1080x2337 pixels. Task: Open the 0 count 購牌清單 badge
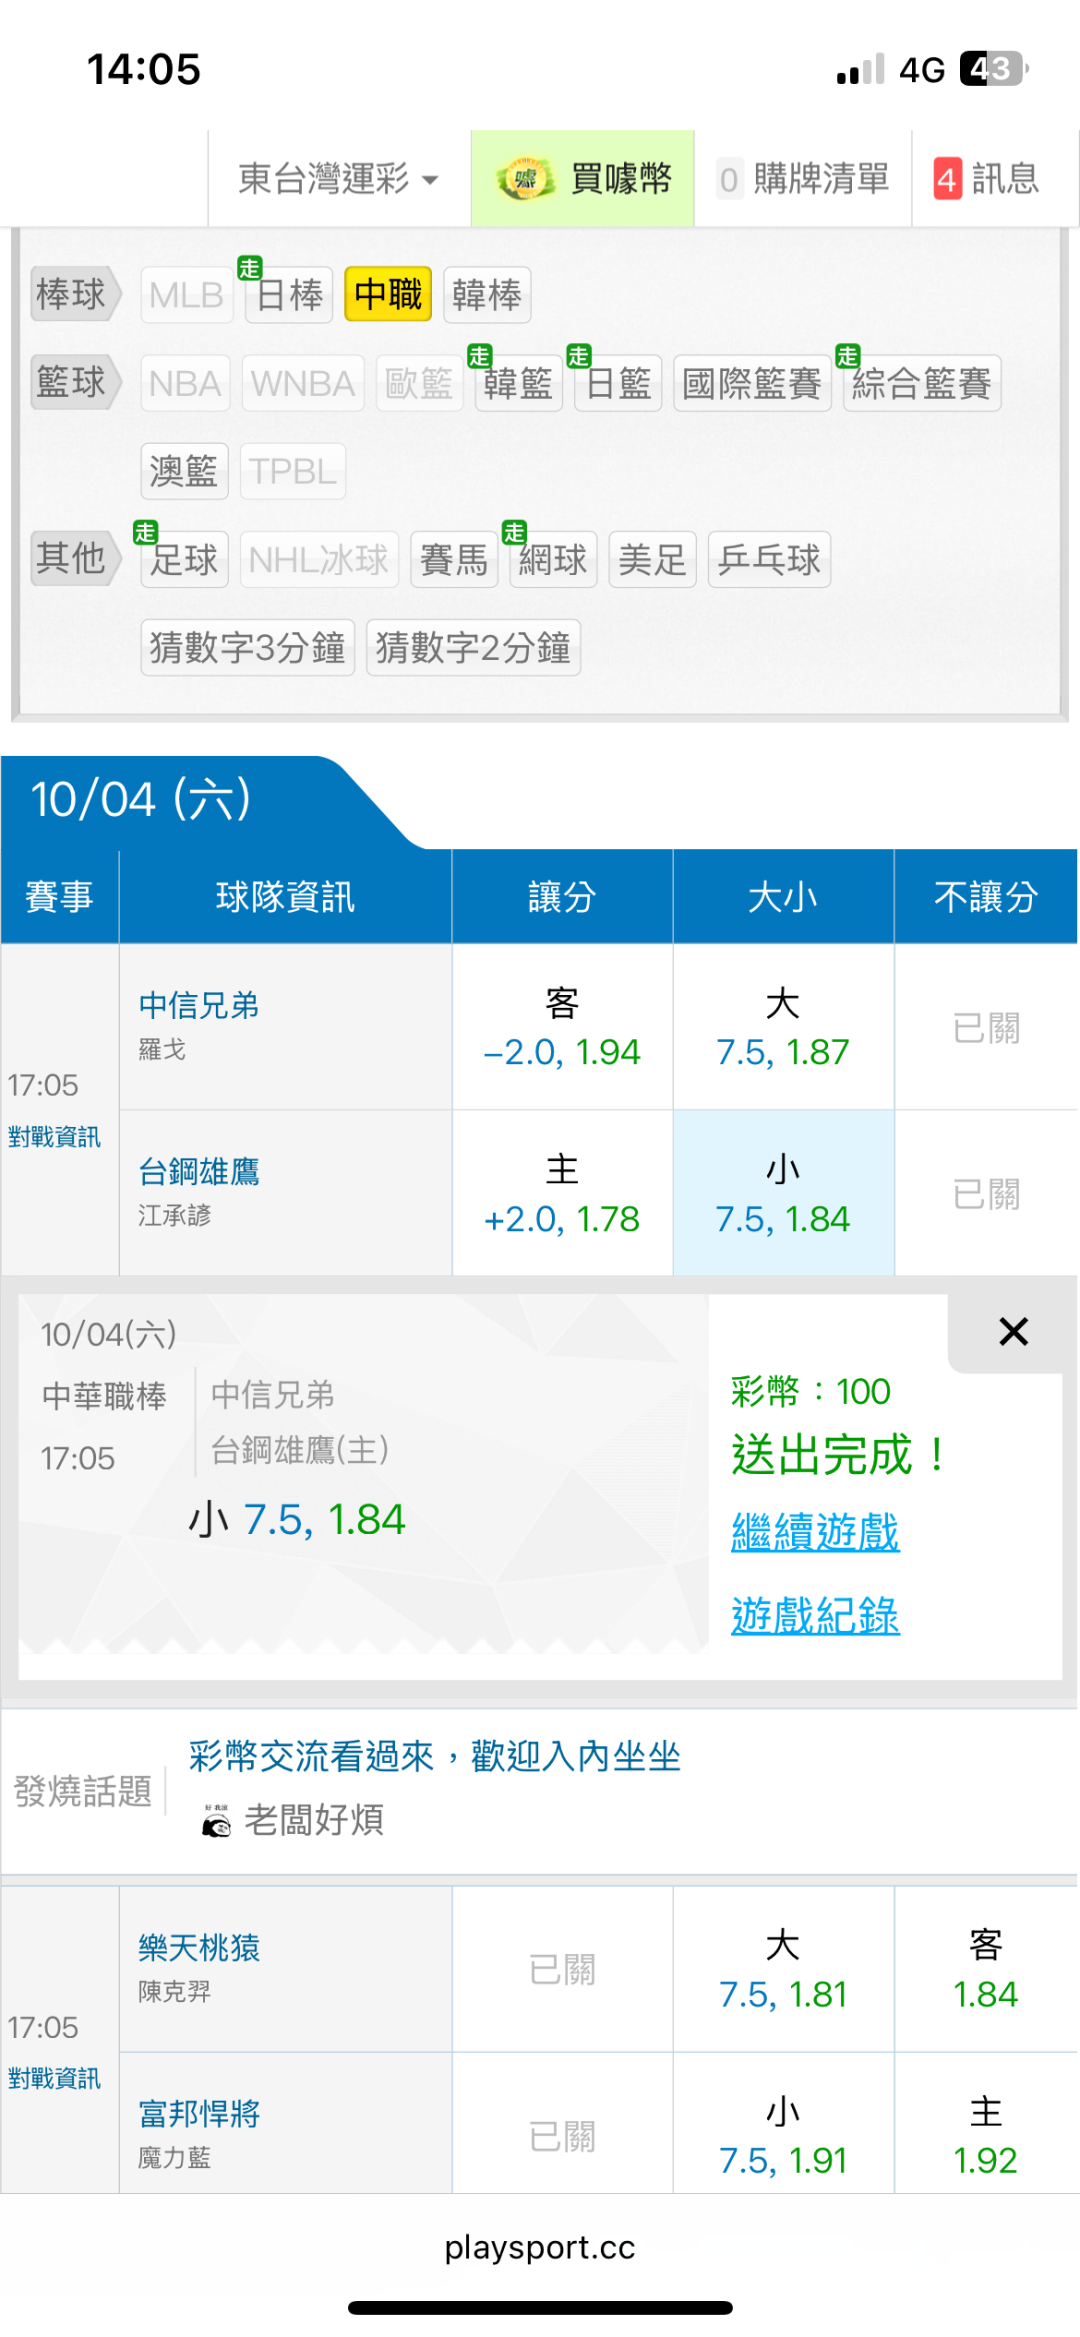tap(729, 180)
